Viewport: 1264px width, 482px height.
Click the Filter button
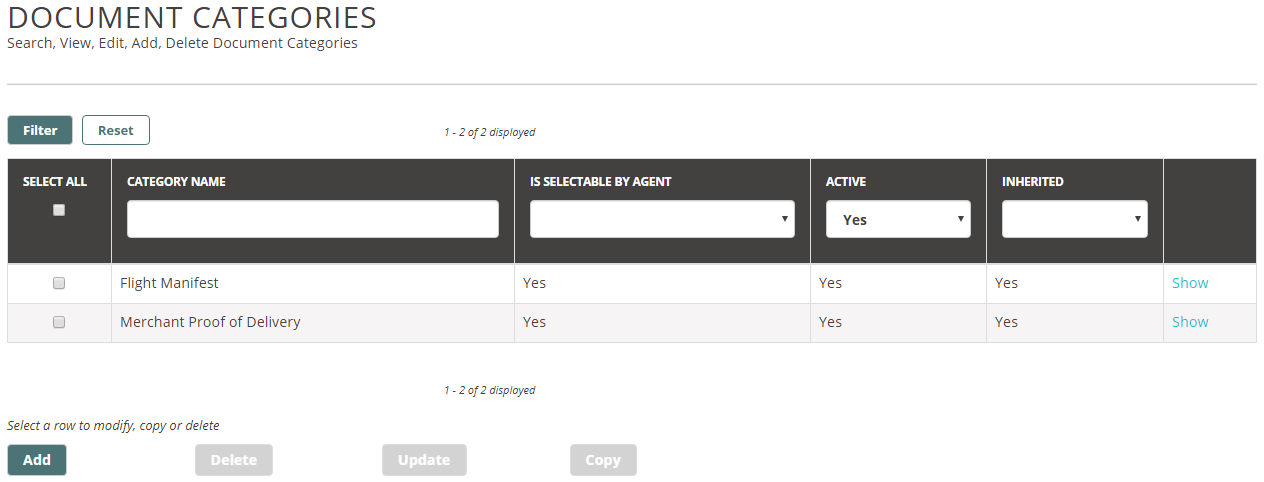pyautogui.click(x=40, y=130)
